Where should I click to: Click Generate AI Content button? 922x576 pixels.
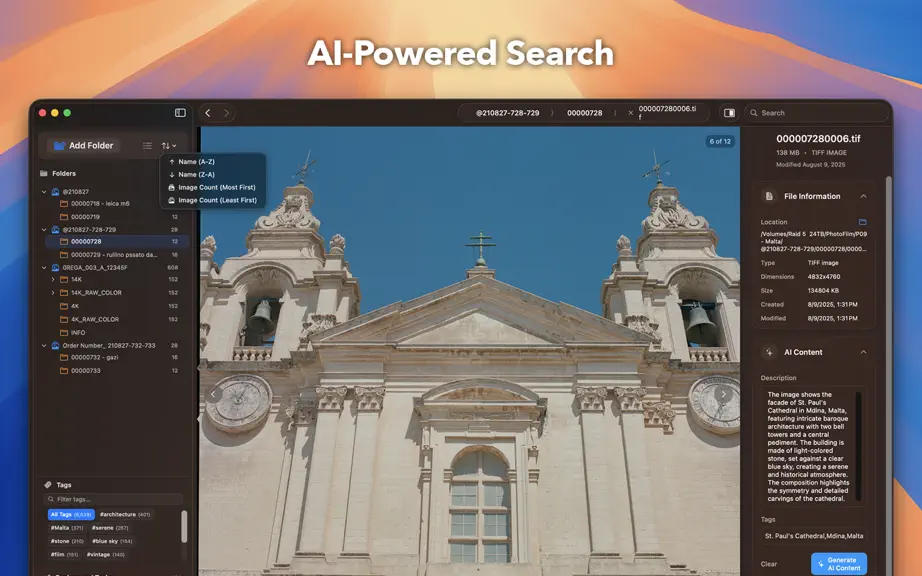(x=839, y=564)
